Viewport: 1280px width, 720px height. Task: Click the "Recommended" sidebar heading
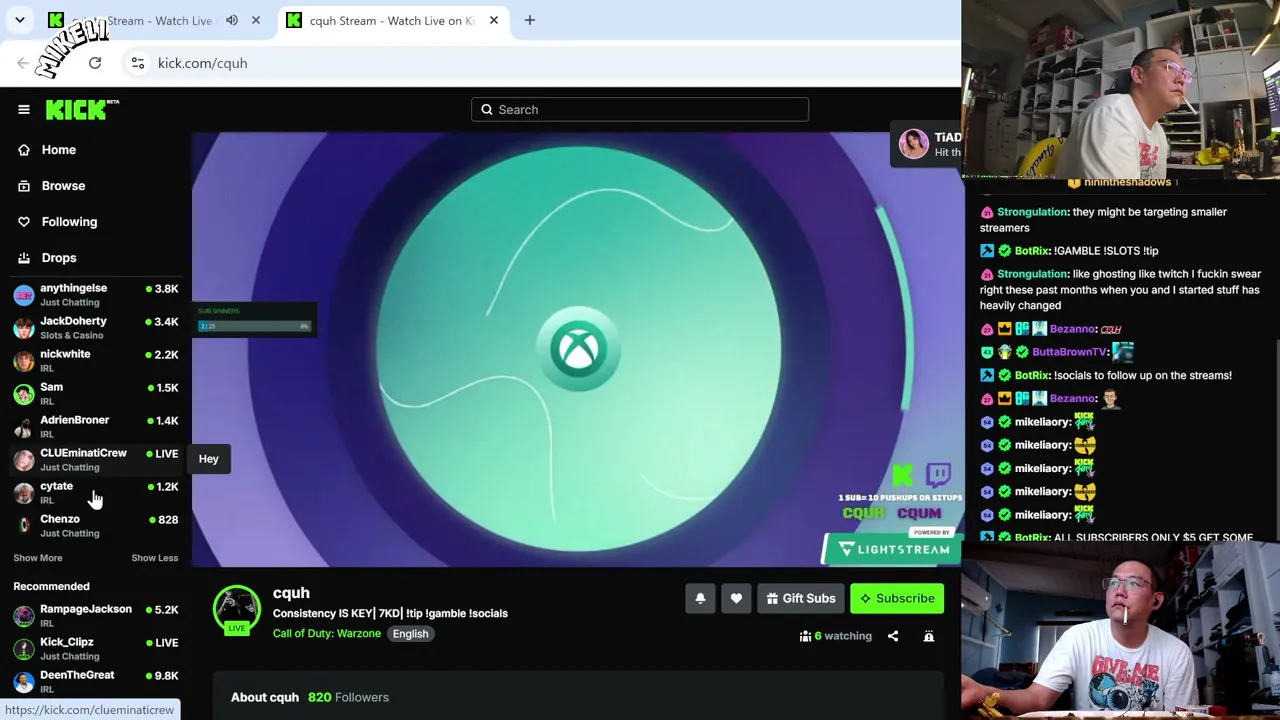(x=51, y=587)
